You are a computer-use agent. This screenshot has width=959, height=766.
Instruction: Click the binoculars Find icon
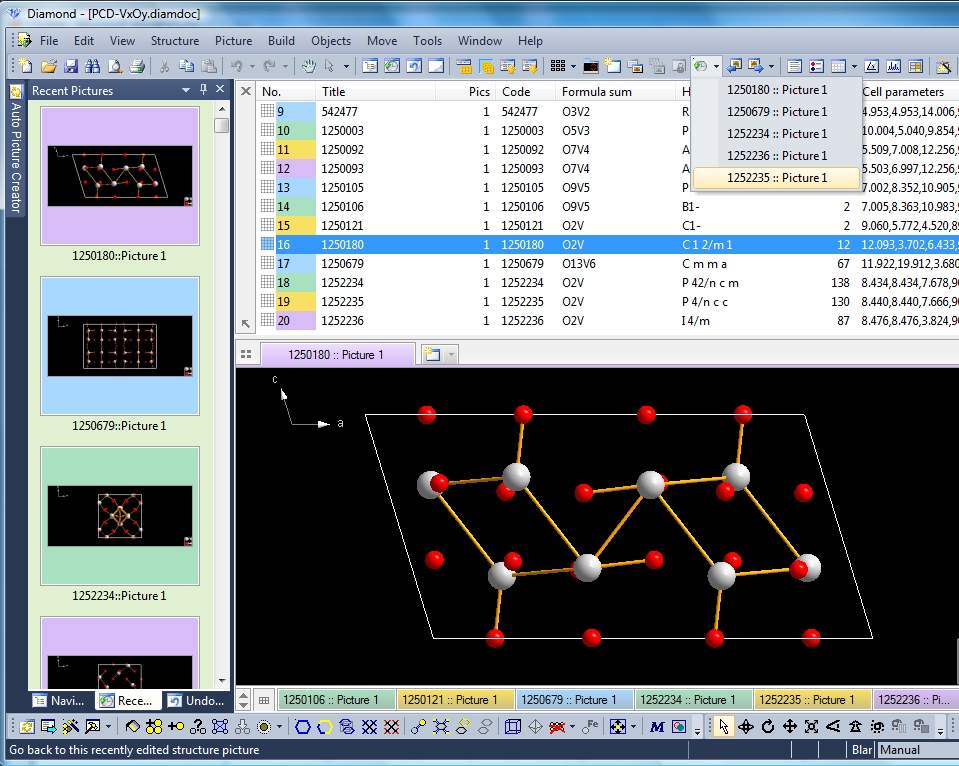pos(92,66)
